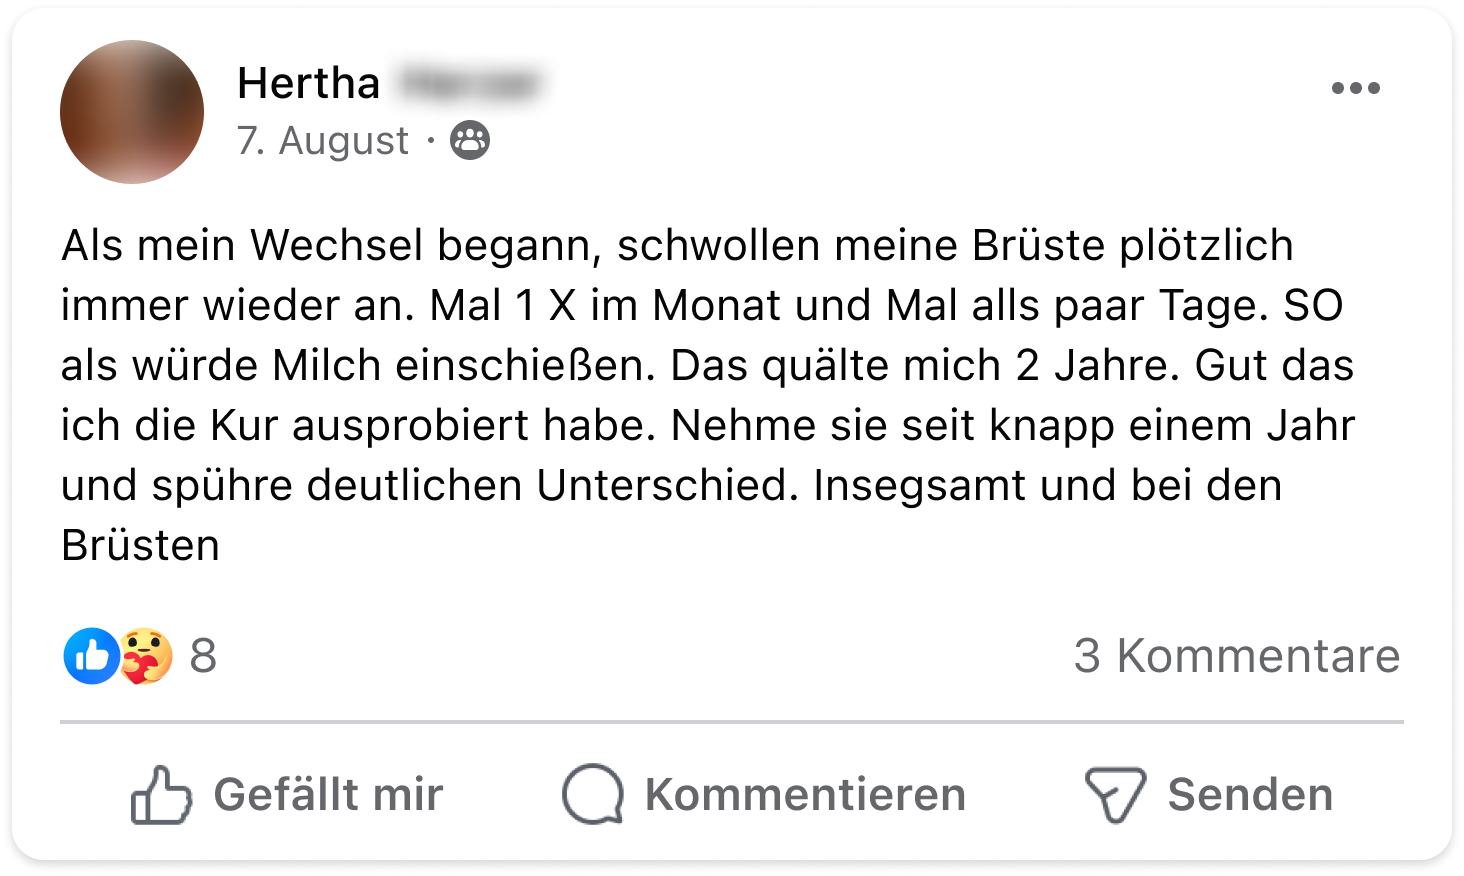Open the post via '7. August' timestamp
The height and width of the screenshot is (876, 1464).
[322, 141]
